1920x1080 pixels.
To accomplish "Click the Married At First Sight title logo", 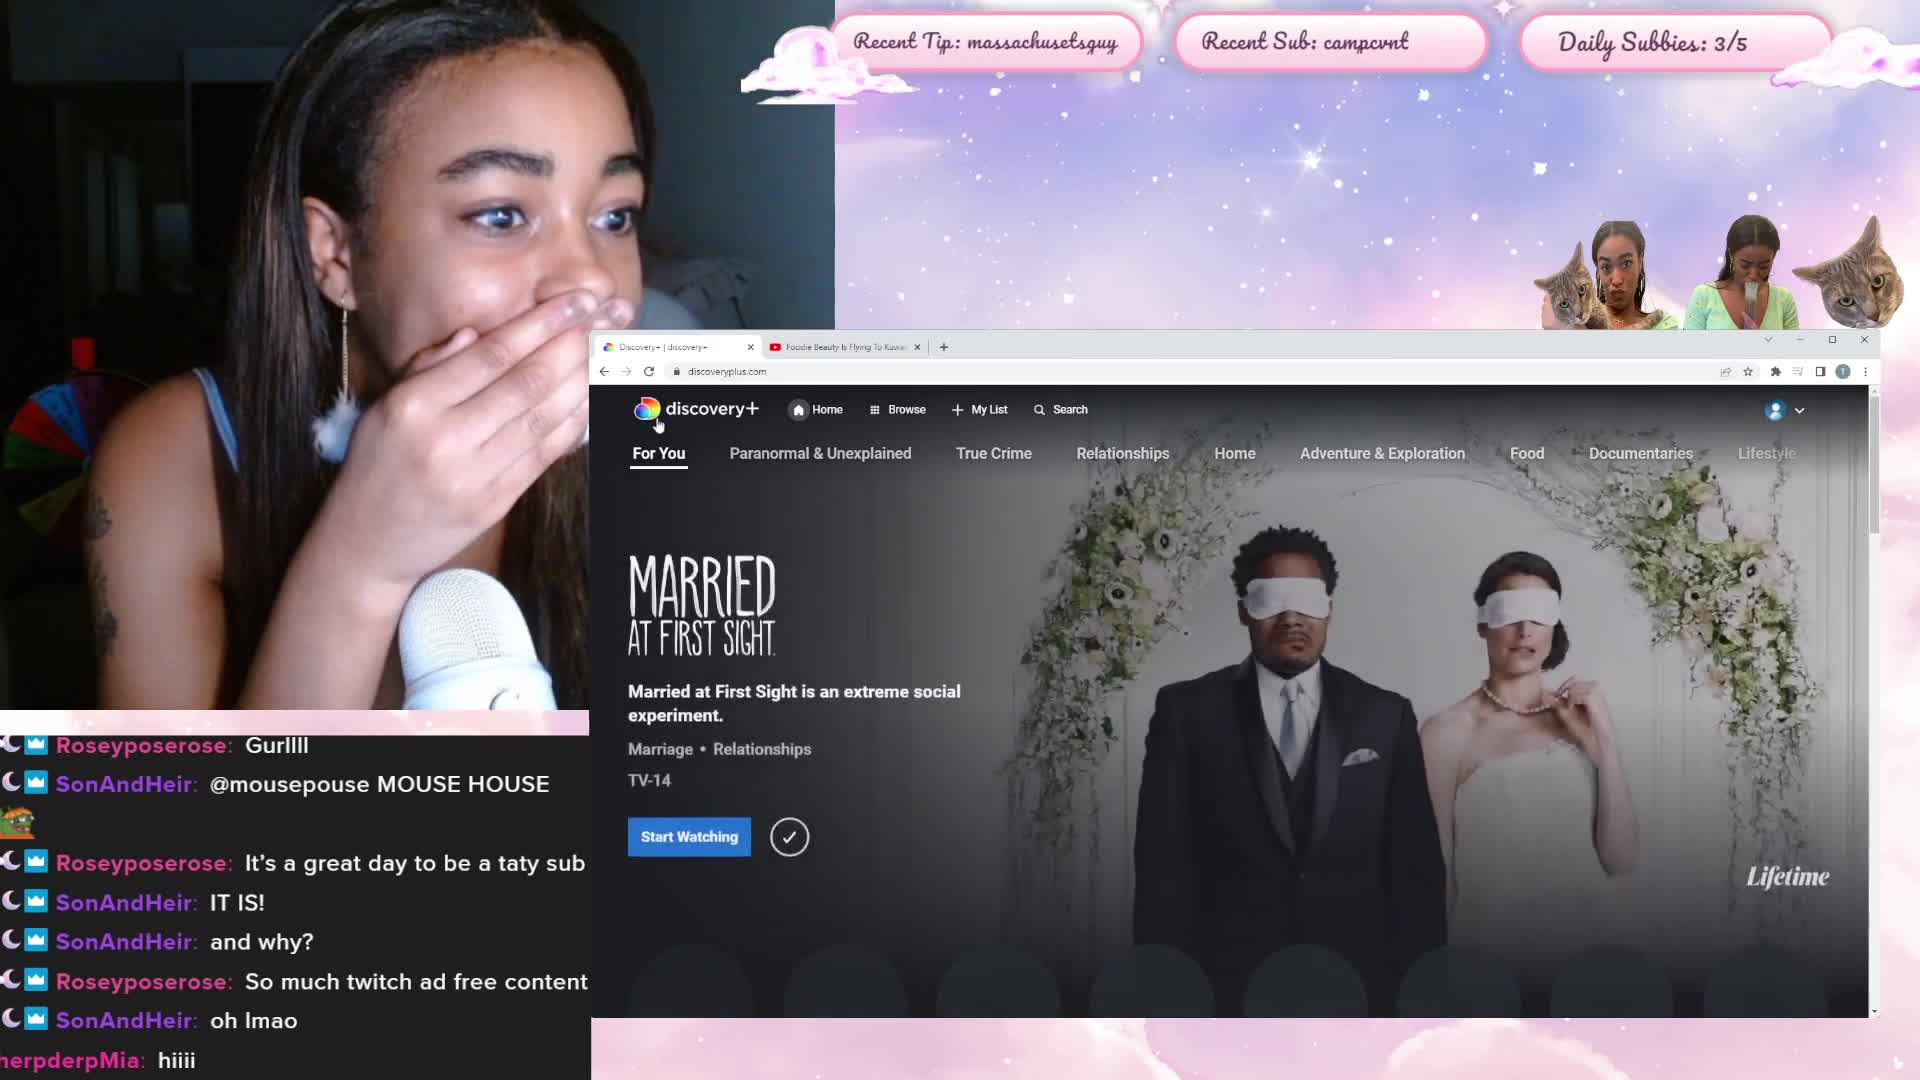I will tap(702, 606).
